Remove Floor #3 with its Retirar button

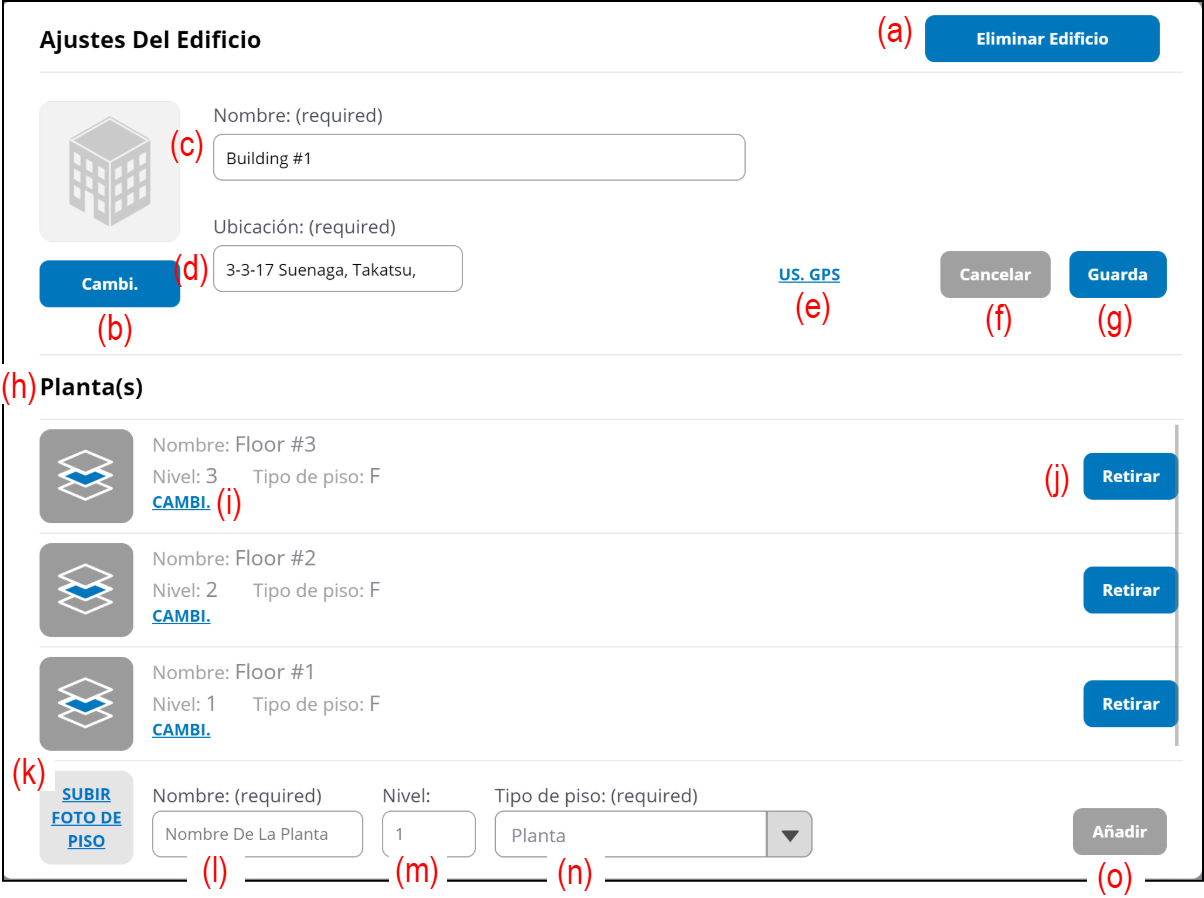(x=1130, y=476)
